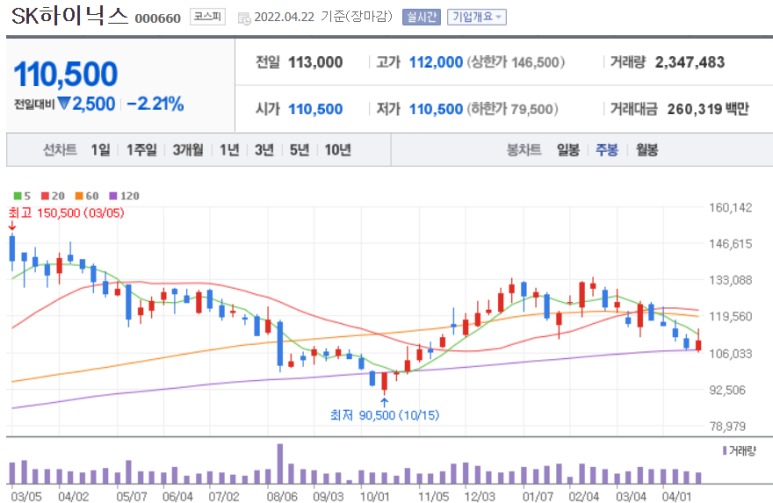The image size is (773, 503).
Task: Show the 10년 line chart
Action: pos(337,150)
